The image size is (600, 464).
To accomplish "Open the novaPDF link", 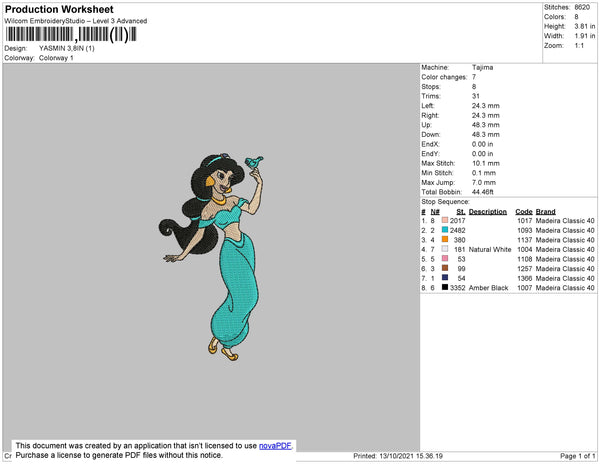I will (275, 446).
